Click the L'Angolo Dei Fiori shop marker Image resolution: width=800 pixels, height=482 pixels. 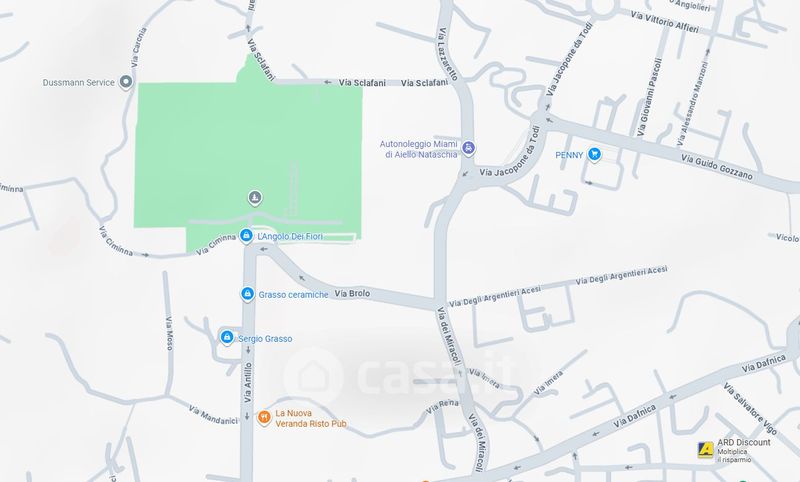coord(246,236)
